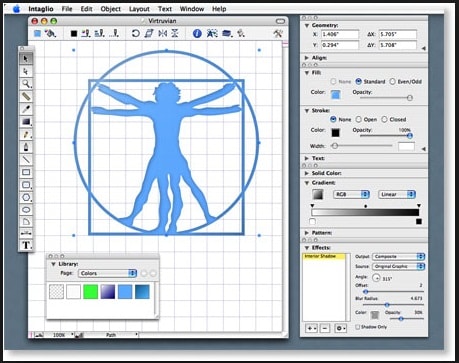Expand the Align section

coord(306,58)
